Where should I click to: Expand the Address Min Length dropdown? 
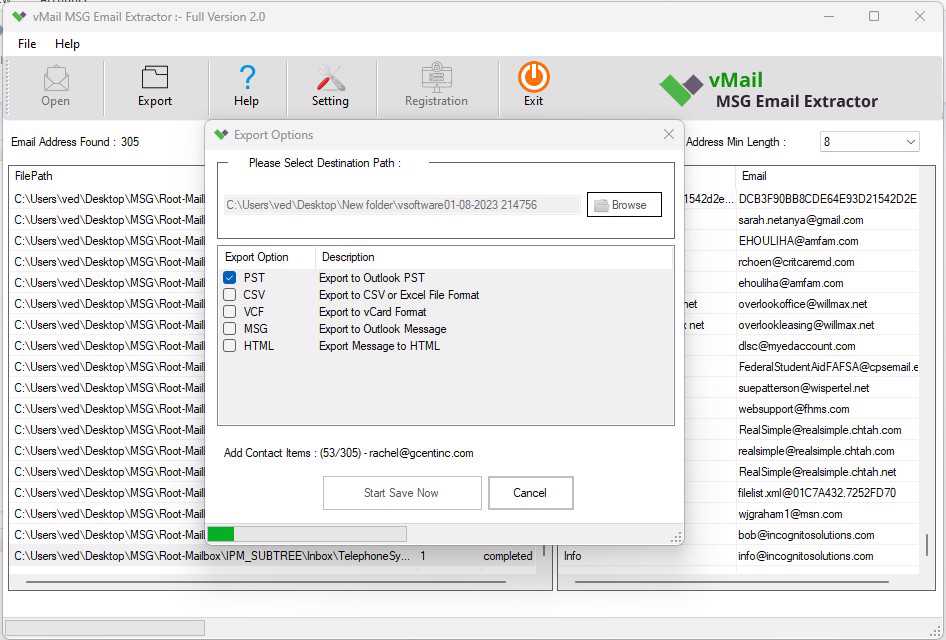(x=910, y=142)
